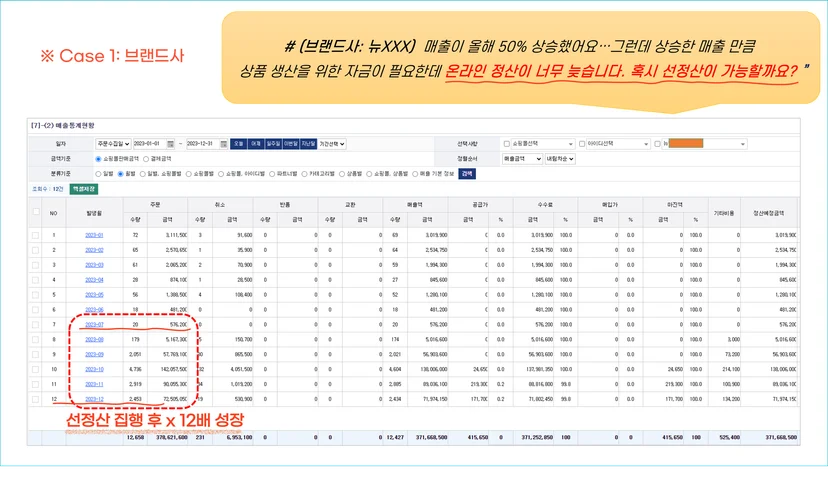This screenshot has height=485, width=828.
Task: Tick the checkbox for row 2023-04
Action: point(35,280)
